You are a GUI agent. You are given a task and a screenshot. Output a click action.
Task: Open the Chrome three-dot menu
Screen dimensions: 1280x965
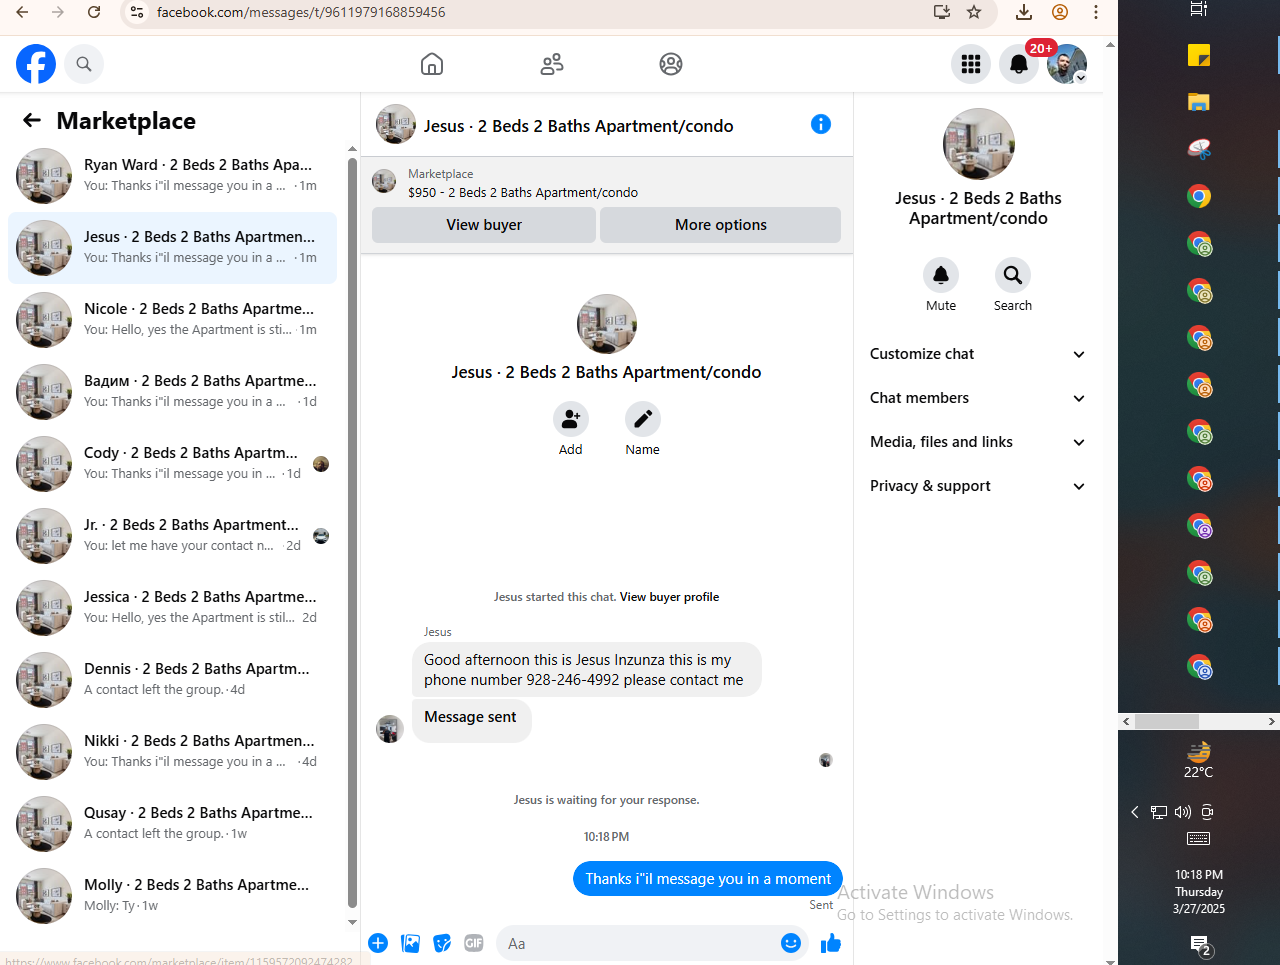point(1096,12)
